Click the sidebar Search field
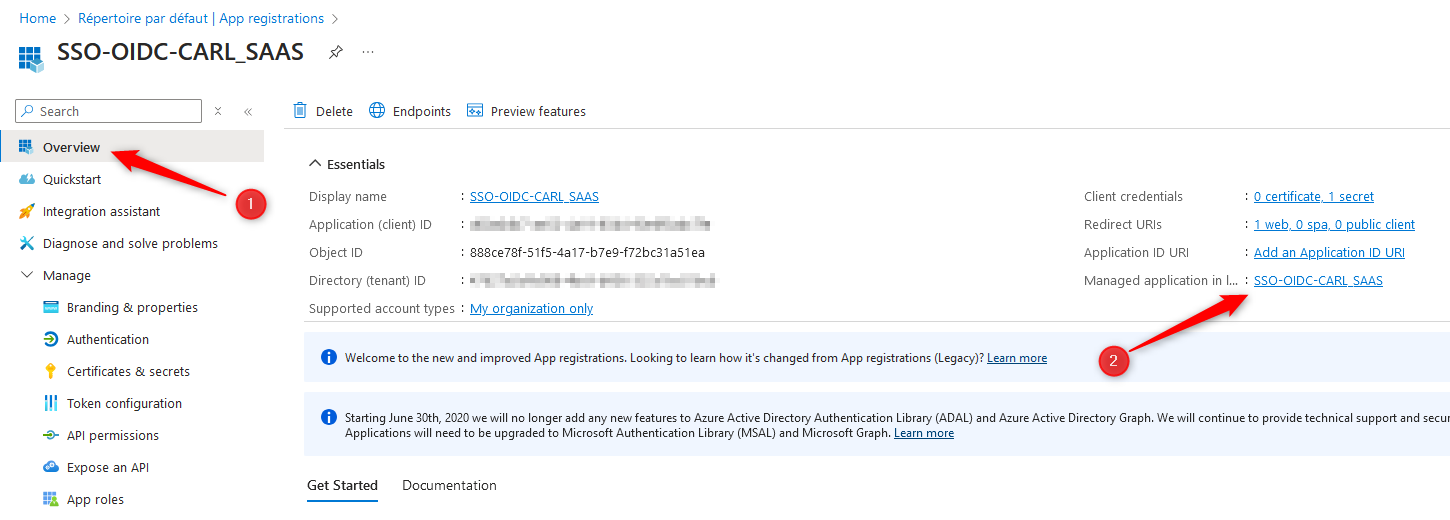Viewport: 1450px width, 520px height. (x=109, y=111)
